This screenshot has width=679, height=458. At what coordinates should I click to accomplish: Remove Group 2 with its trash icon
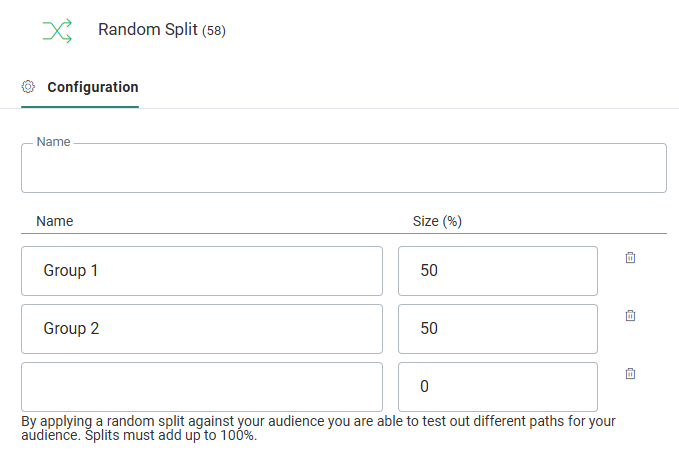point(630,316)
